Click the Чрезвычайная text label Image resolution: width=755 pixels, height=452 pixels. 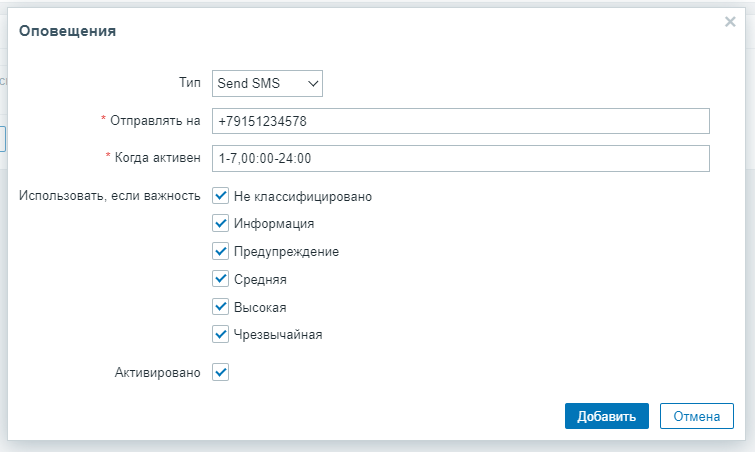[278, 335]
